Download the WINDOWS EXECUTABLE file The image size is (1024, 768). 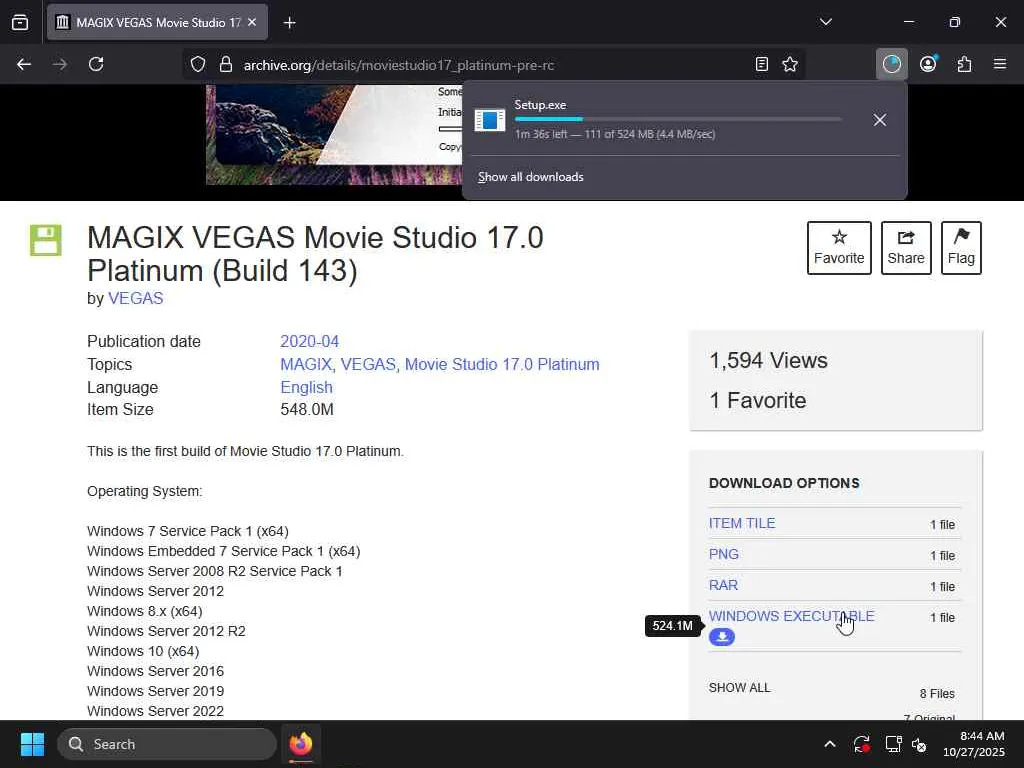tap(792, 616)
